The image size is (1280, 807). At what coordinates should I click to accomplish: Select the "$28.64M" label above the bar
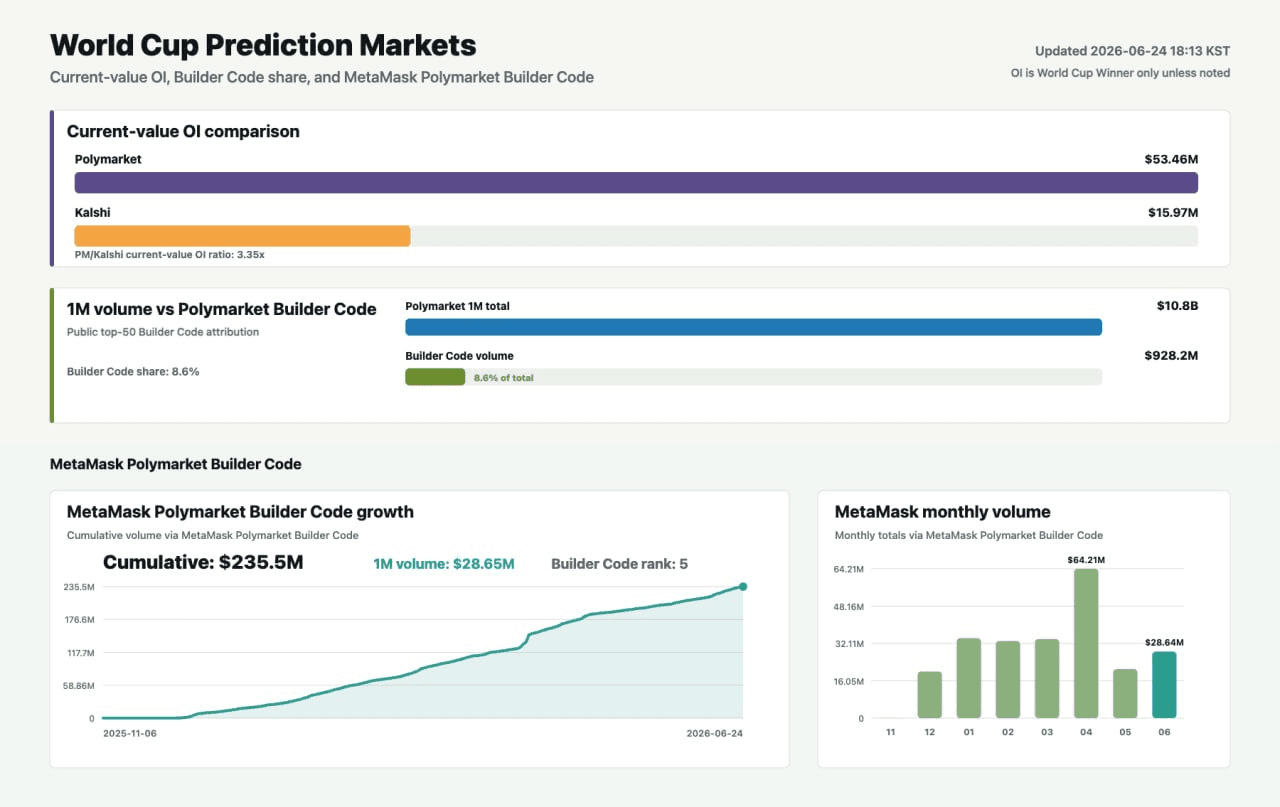point(1164,643)
